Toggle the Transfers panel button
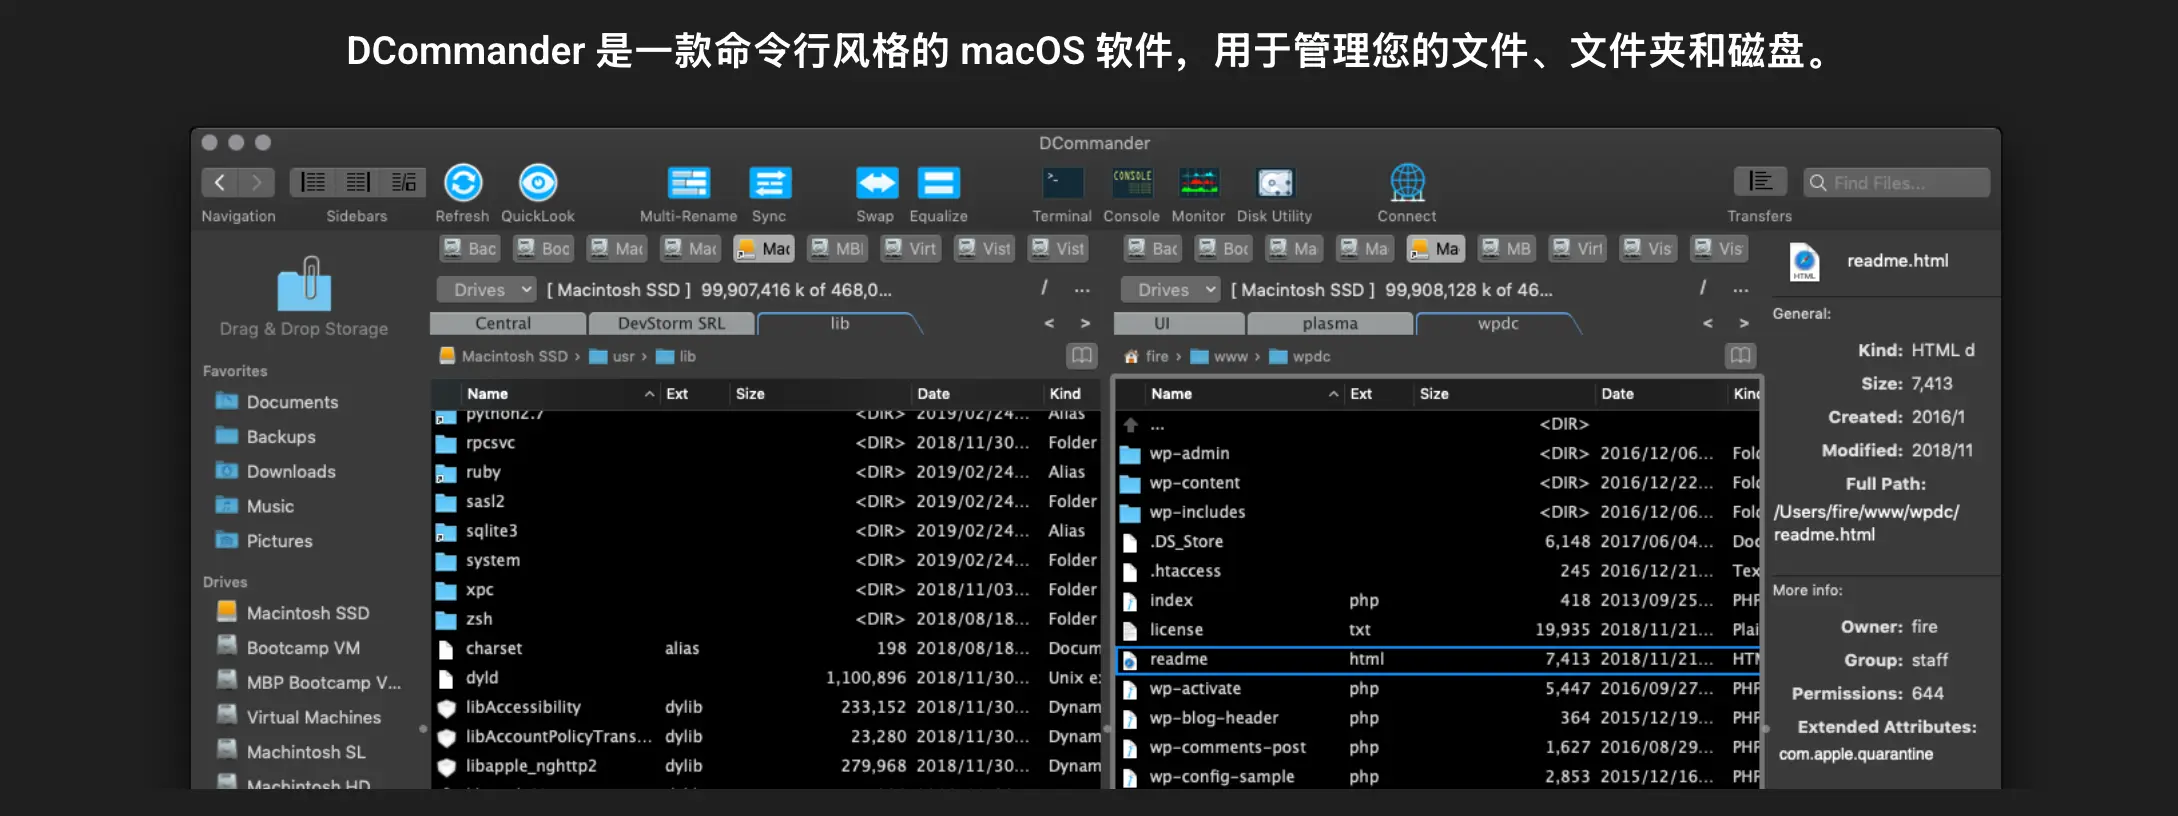This screenshot has width=2178, height=816. click(1759, 182)
